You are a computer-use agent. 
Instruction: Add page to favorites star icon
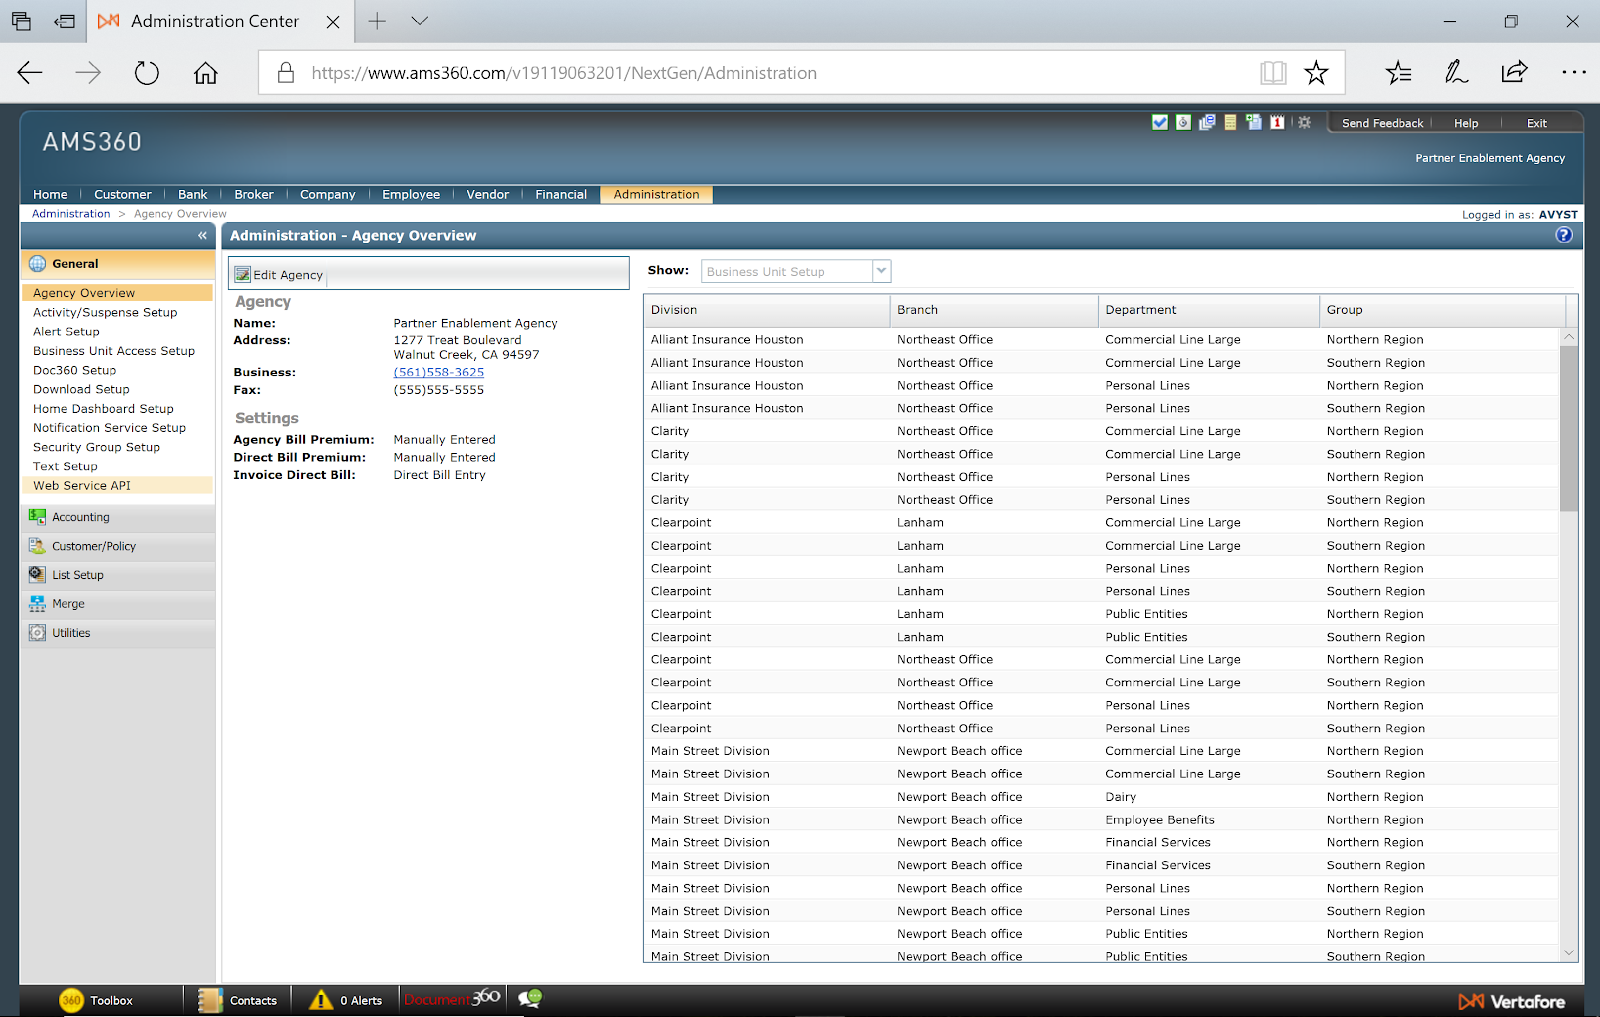pos(1316,73)
